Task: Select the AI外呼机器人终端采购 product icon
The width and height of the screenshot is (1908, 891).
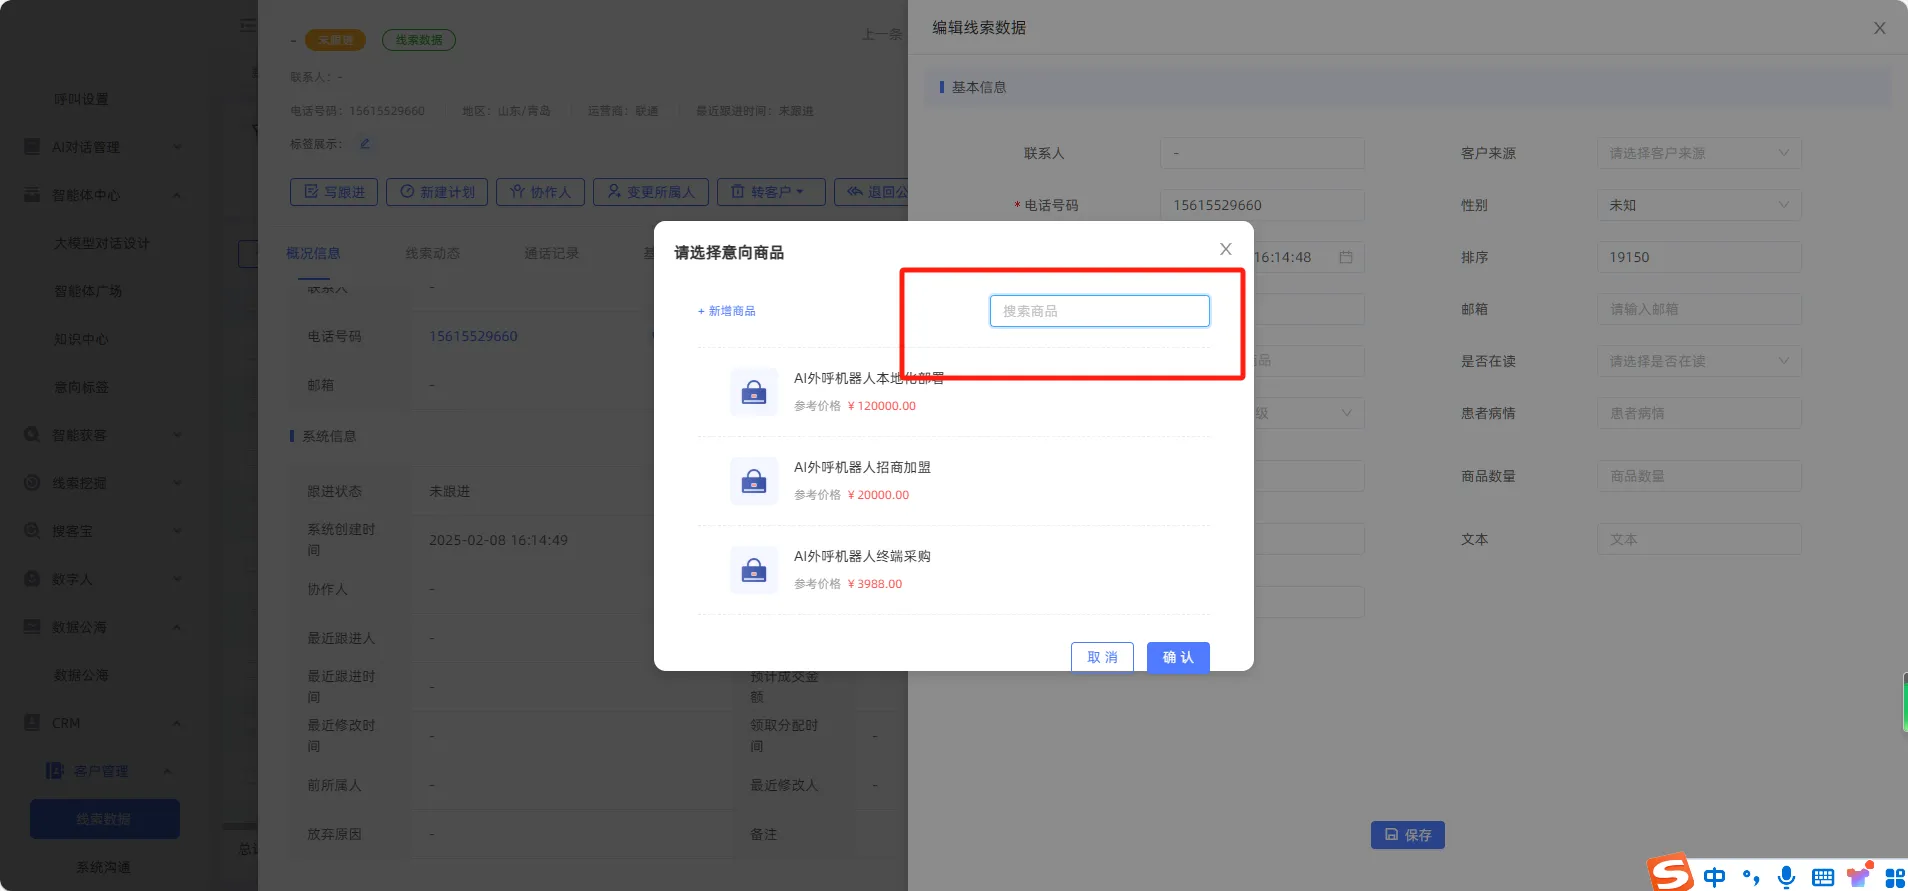Action: click(x=754, y=570)
